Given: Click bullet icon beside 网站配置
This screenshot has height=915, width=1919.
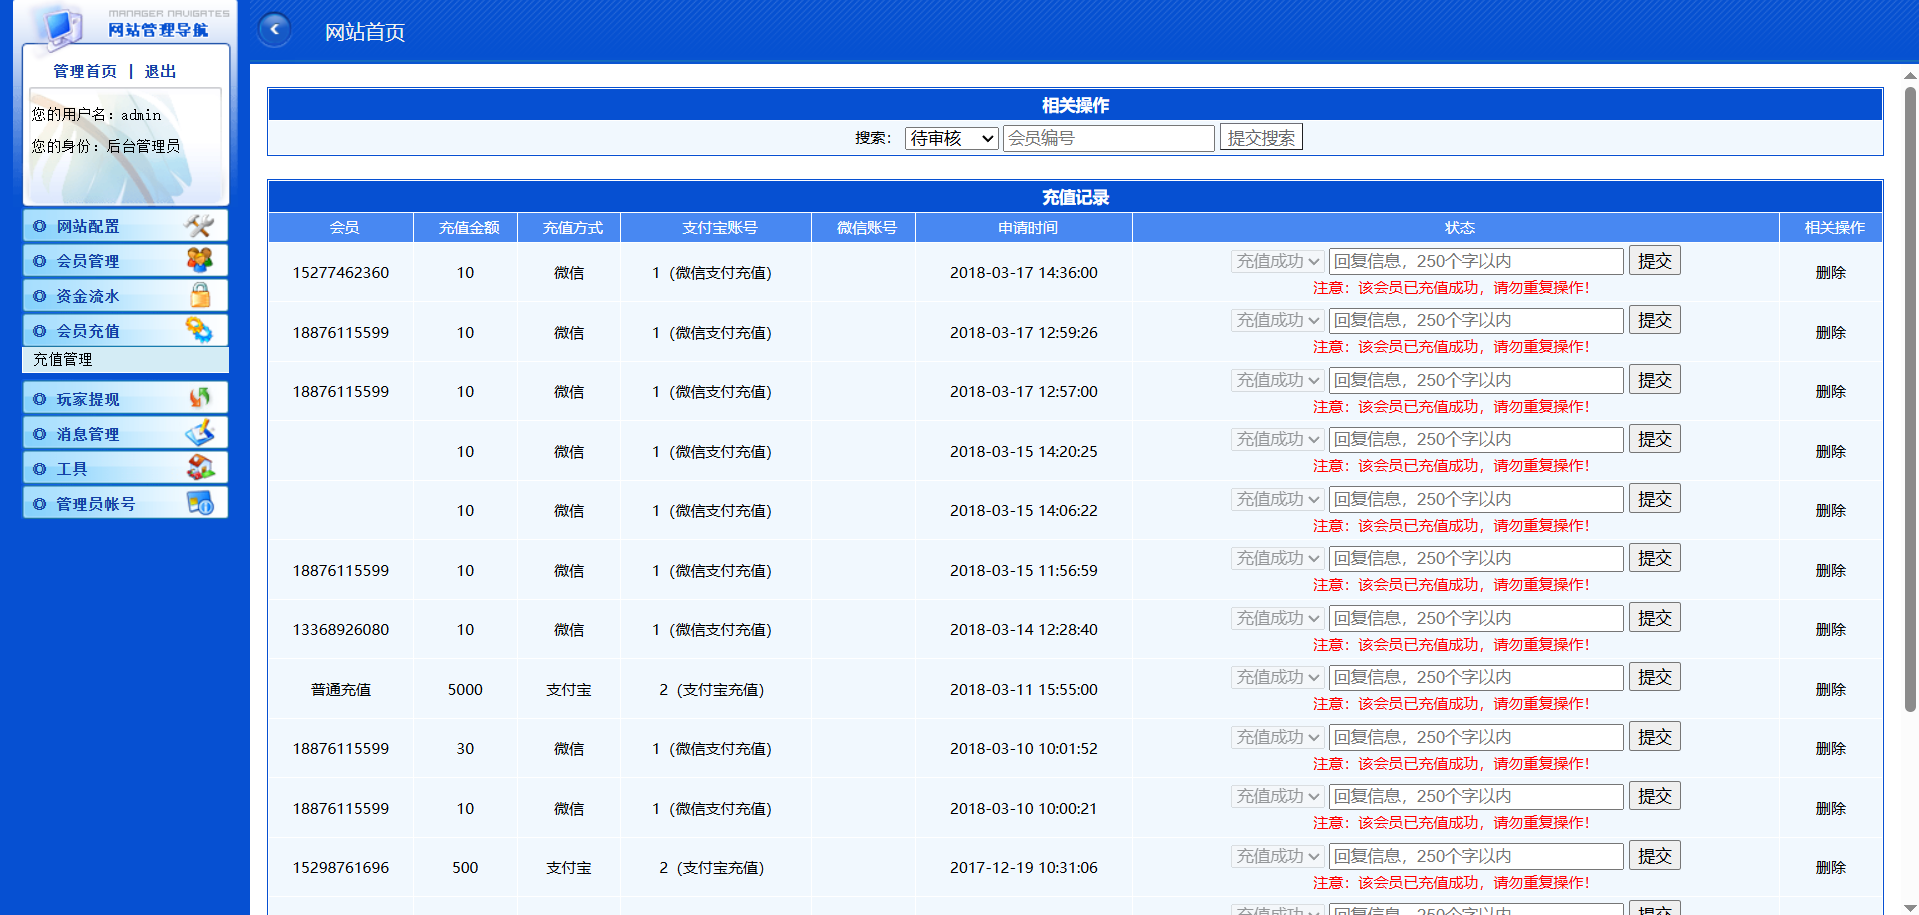Looking at the screenshot, I should click(40, 226).
